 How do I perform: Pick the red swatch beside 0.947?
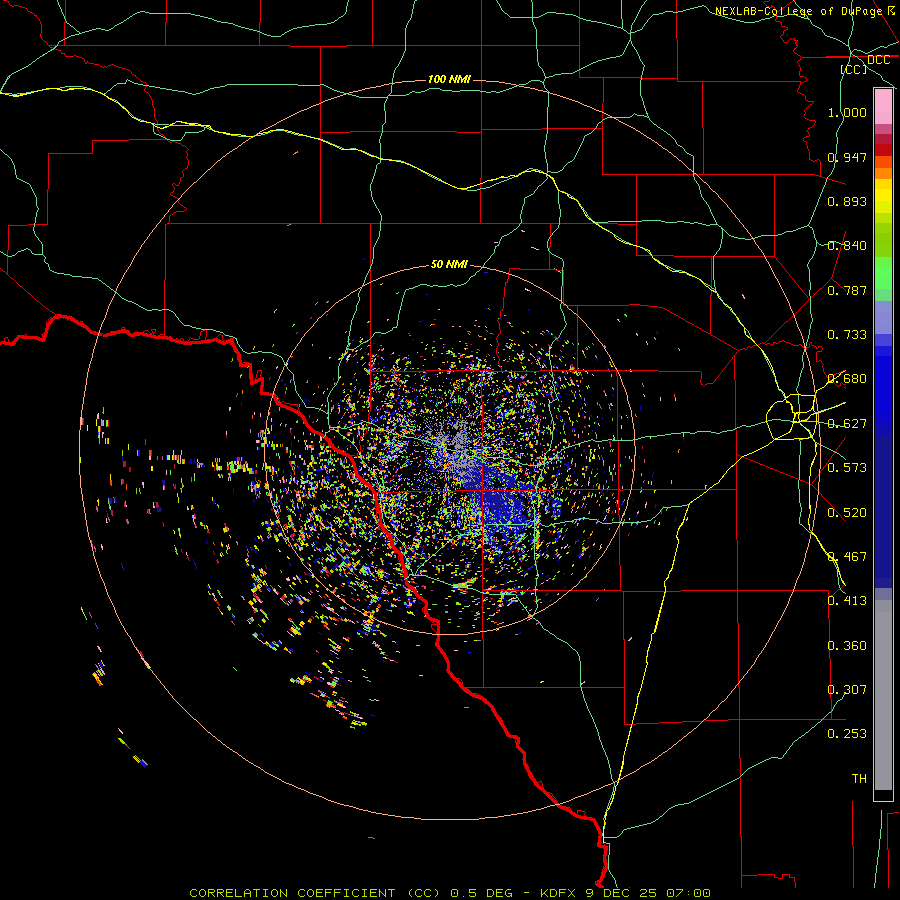coord(883,150)
